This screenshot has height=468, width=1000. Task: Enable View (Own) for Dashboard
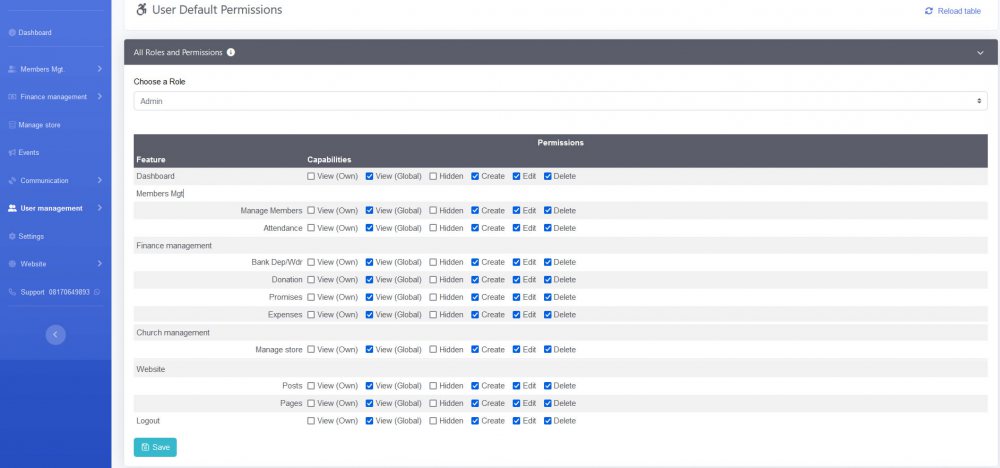click(x=311, y=176)
